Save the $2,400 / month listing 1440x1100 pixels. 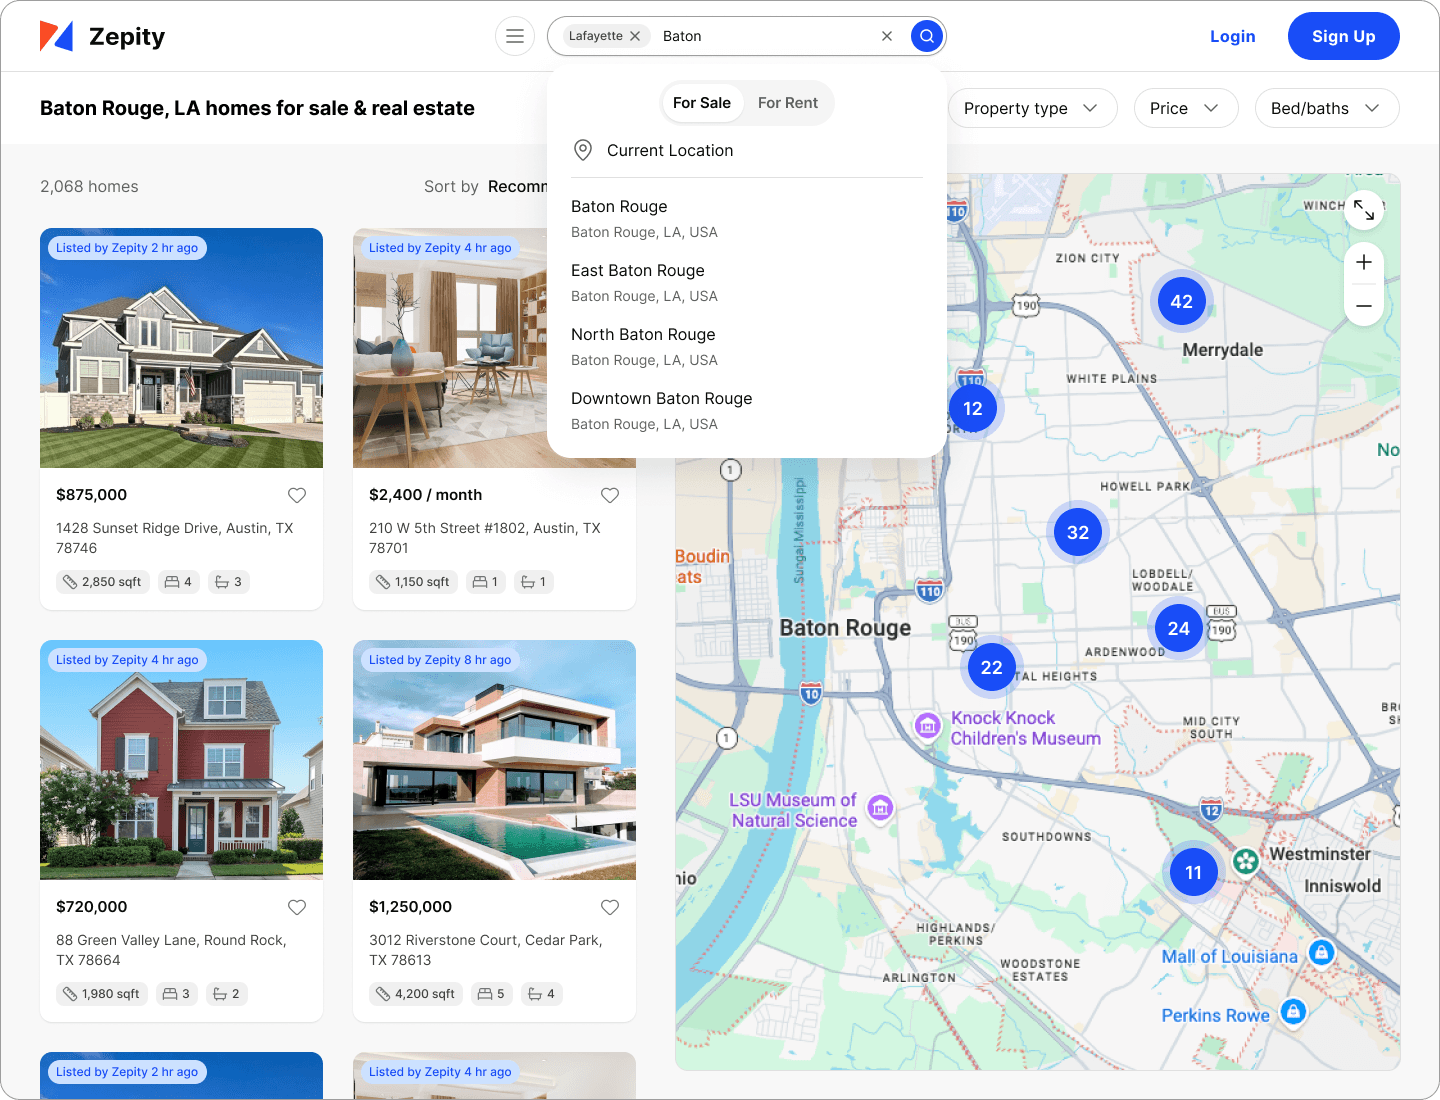pos(610,495)
